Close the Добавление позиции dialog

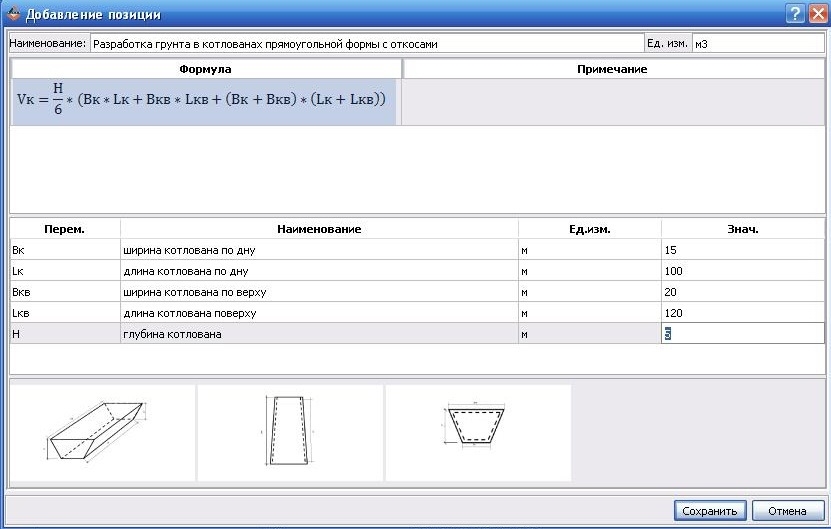(817, 14)
